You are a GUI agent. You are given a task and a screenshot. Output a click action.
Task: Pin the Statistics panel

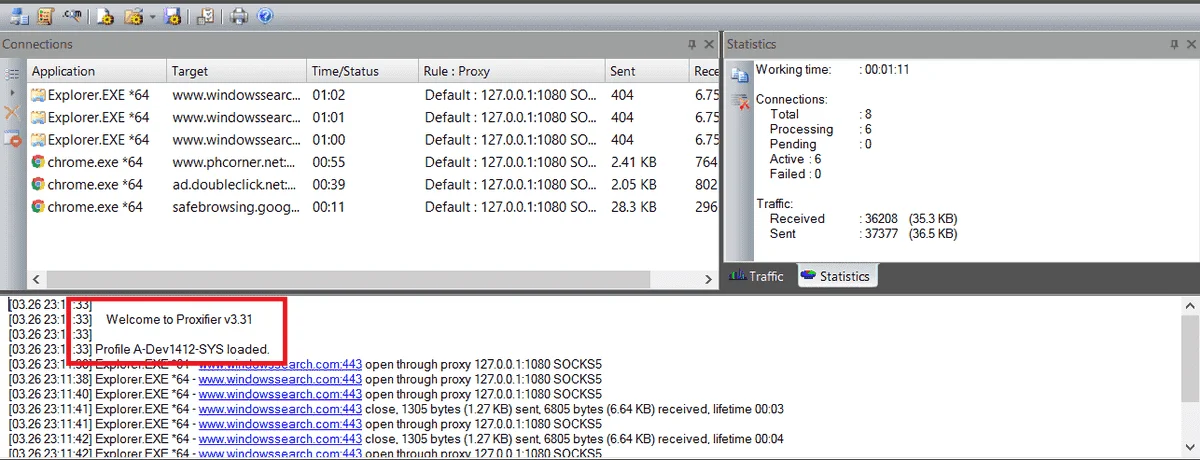click(x=1174, y=44)
